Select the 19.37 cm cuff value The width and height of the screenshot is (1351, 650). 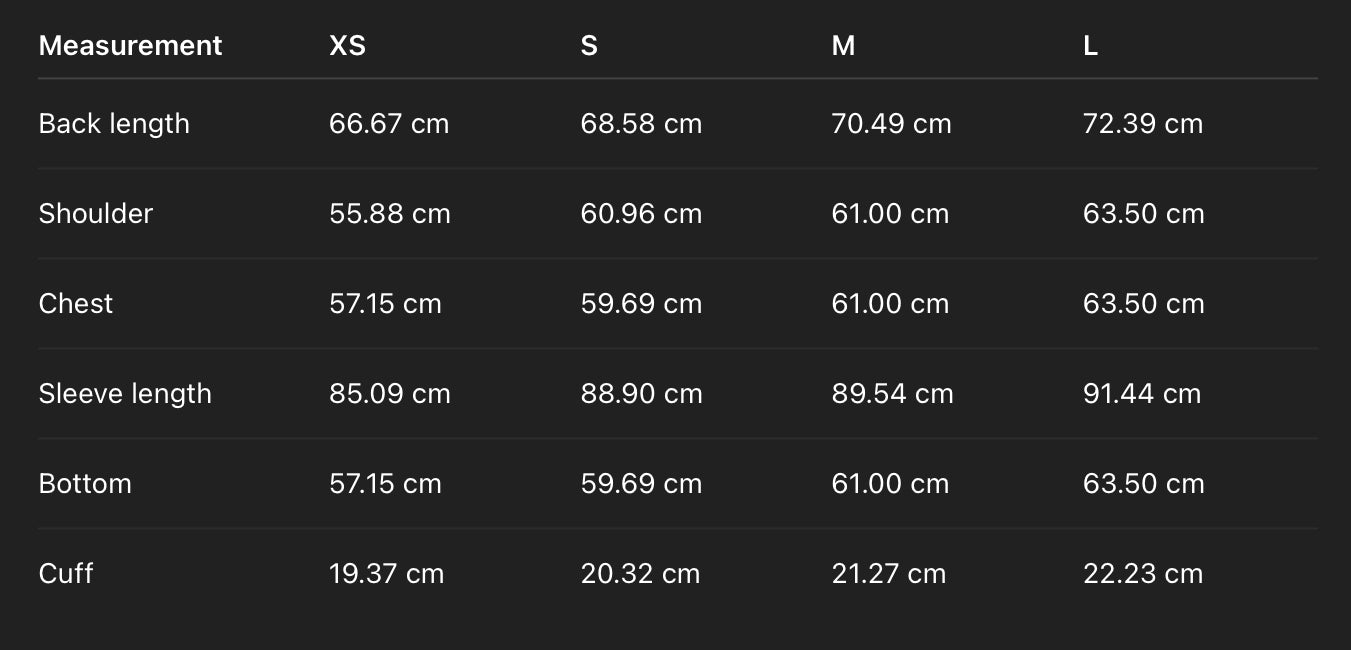(386, 574)
